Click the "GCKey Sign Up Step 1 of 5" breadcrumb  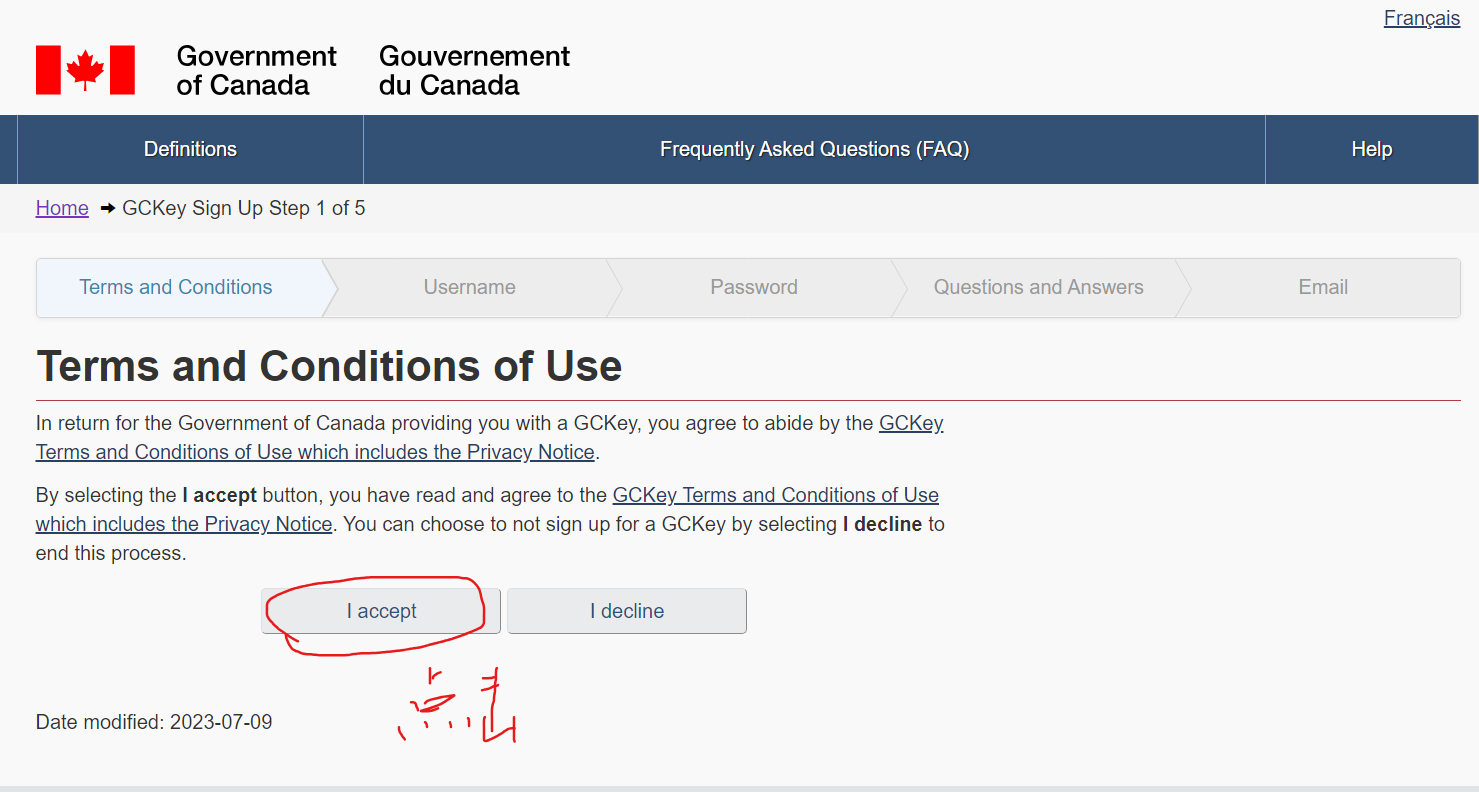[x=243, y=208]
